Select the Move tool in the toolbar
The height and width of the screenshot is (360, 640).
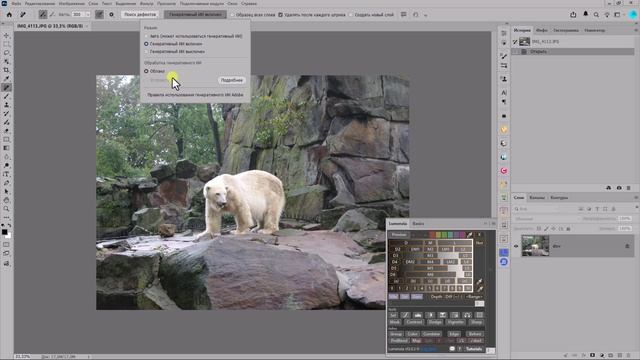tap(6, 36)
